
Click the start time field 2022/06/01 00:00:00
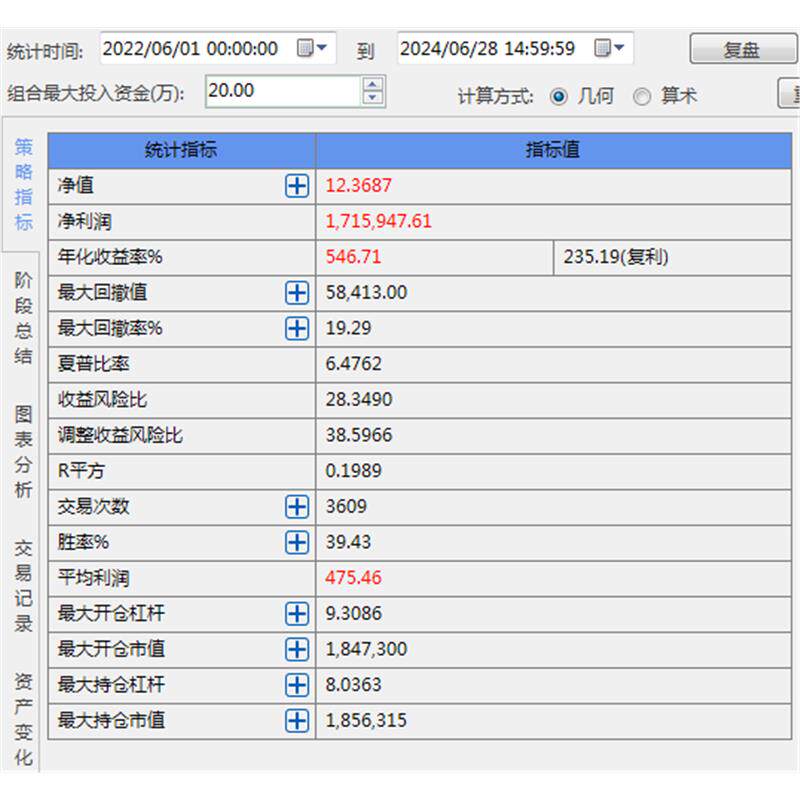click(x=218, y=48)
